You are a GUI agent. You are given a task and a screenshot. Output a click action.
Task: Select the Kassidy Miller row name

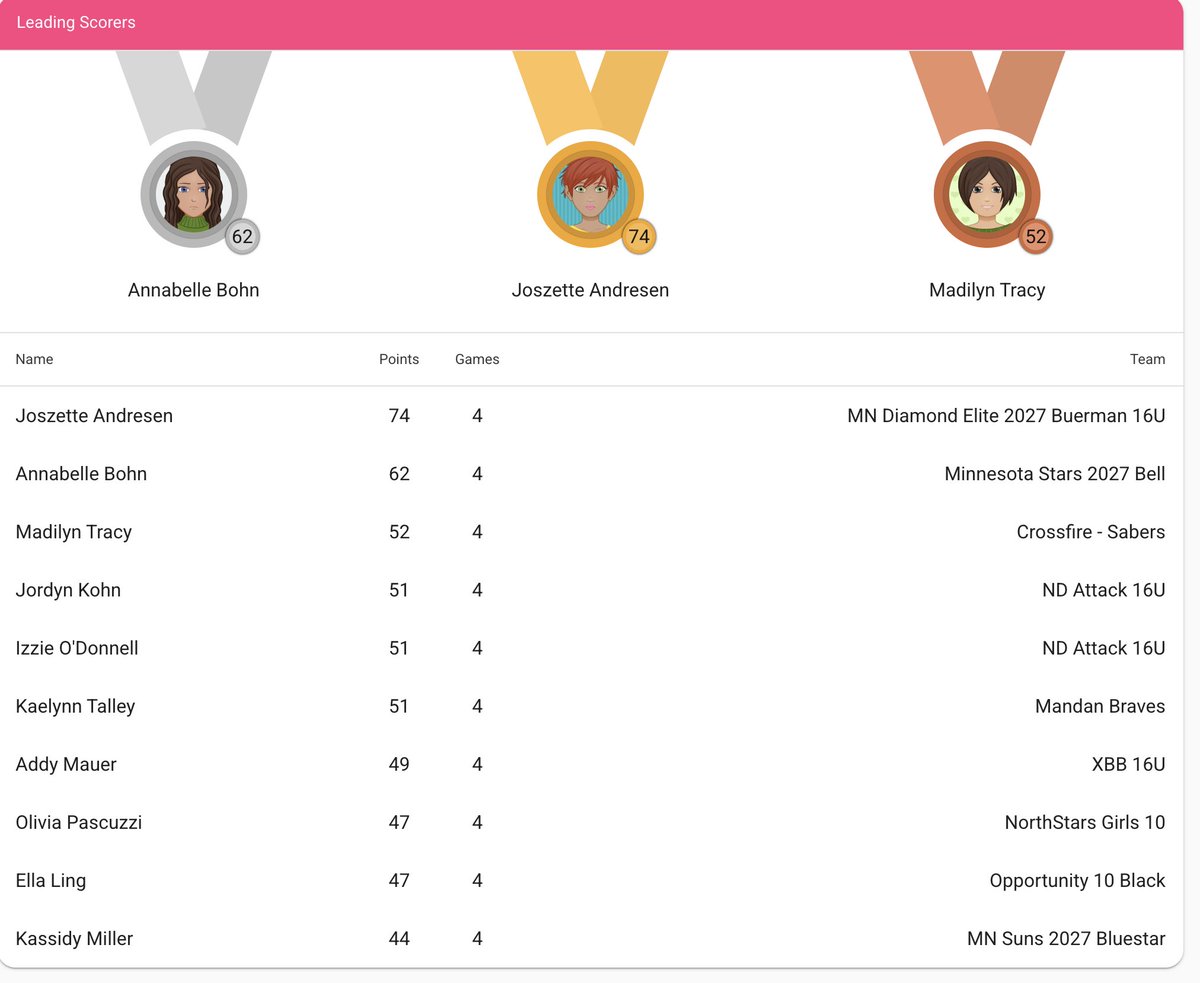coord(74,938)
